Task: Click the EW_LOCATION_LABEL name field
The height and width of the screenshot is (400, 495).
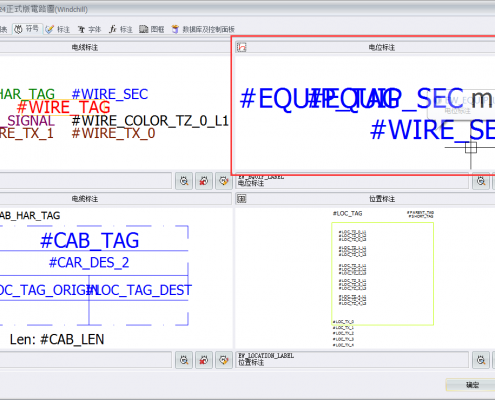Action: 352,360
